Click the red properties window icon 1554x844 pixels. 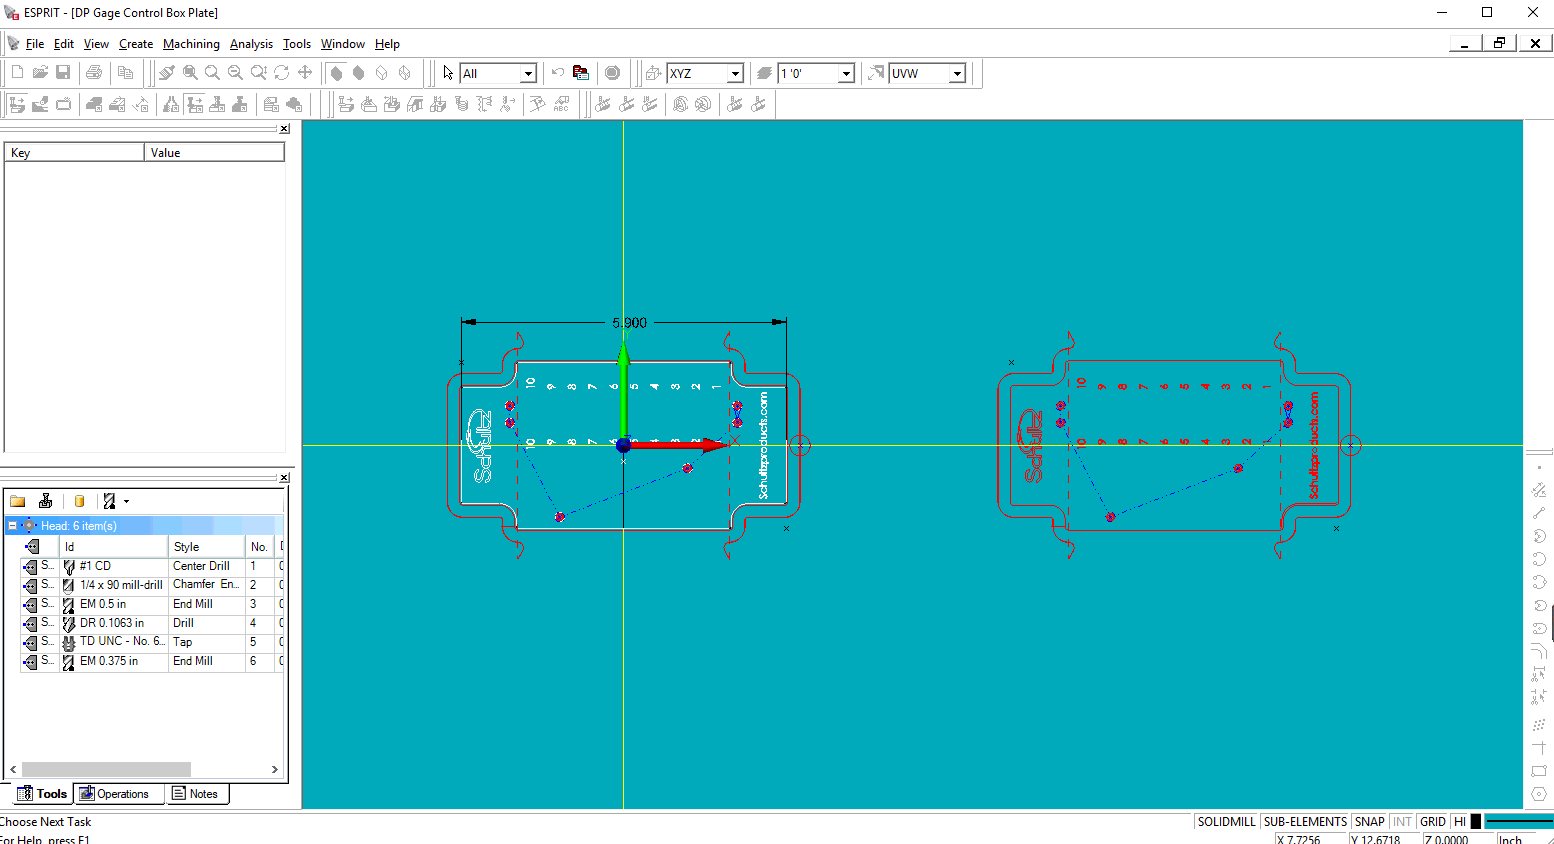(x=581, y=72)
